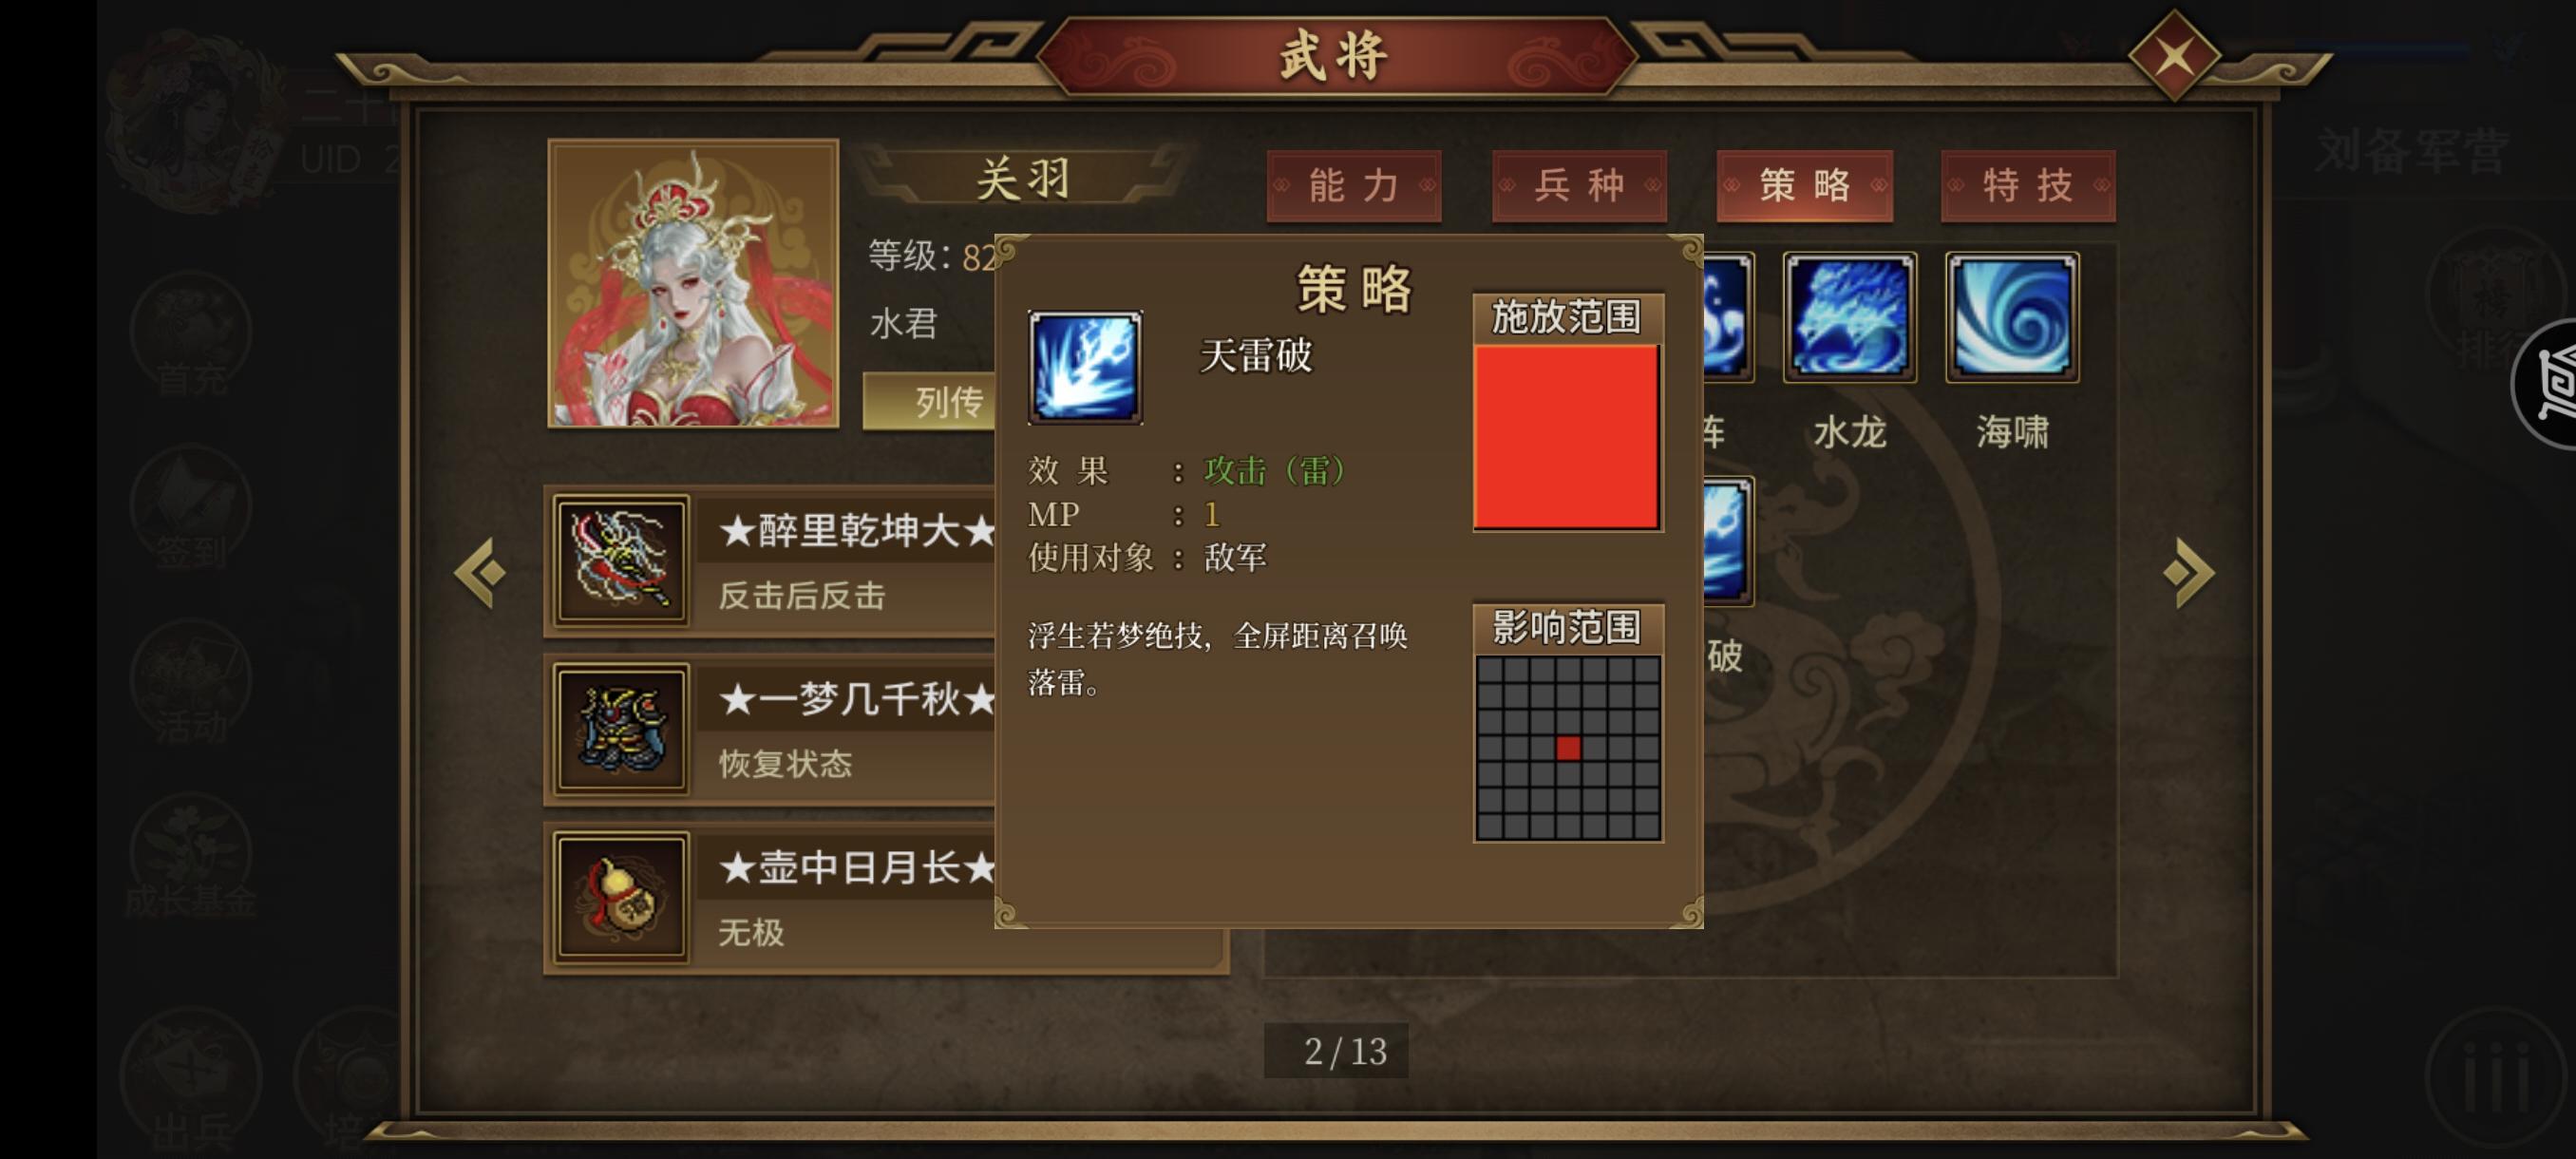This screenshot has width=2576, height=1159.
Task: Open the 一梦几千秋 armor item icon
Action: pyautogui.click(x=621, y=730)
